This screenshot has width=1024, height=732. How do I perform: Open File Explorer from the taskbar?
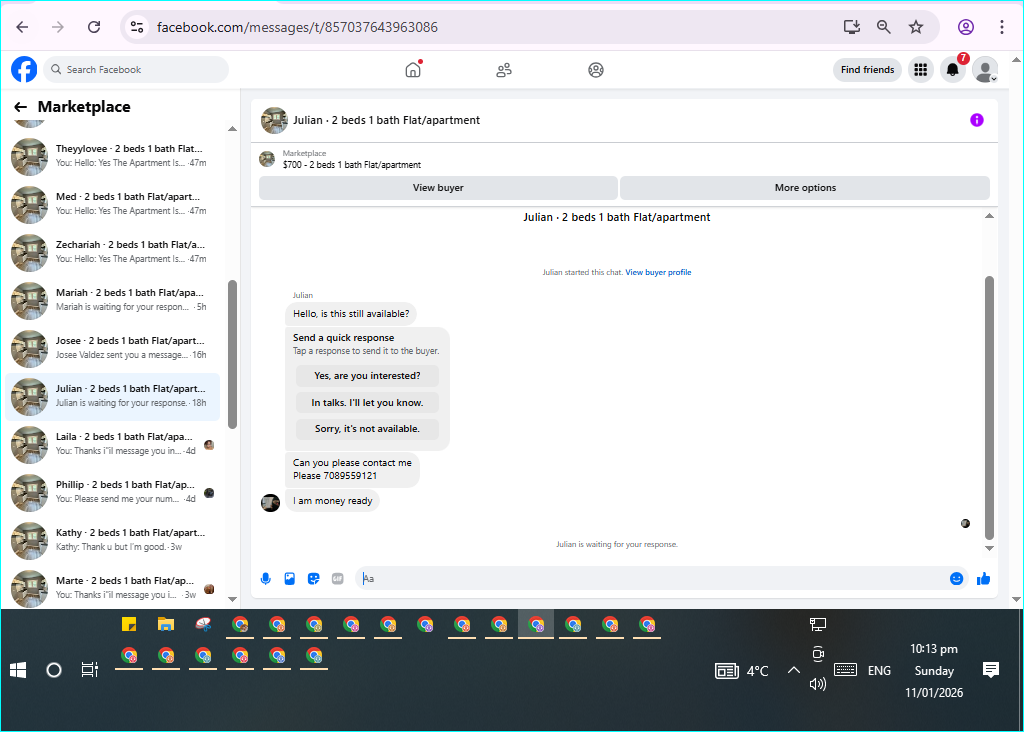[x=166, y=624]
